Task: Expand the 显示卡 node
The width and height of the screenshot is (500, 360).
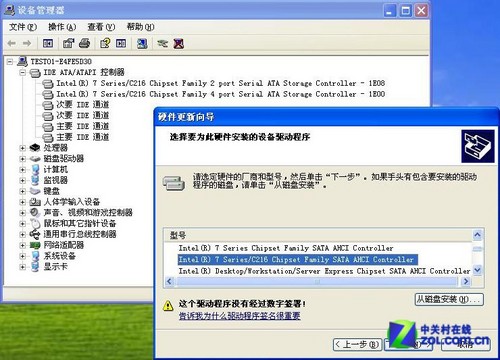Action: coord(23,267)
